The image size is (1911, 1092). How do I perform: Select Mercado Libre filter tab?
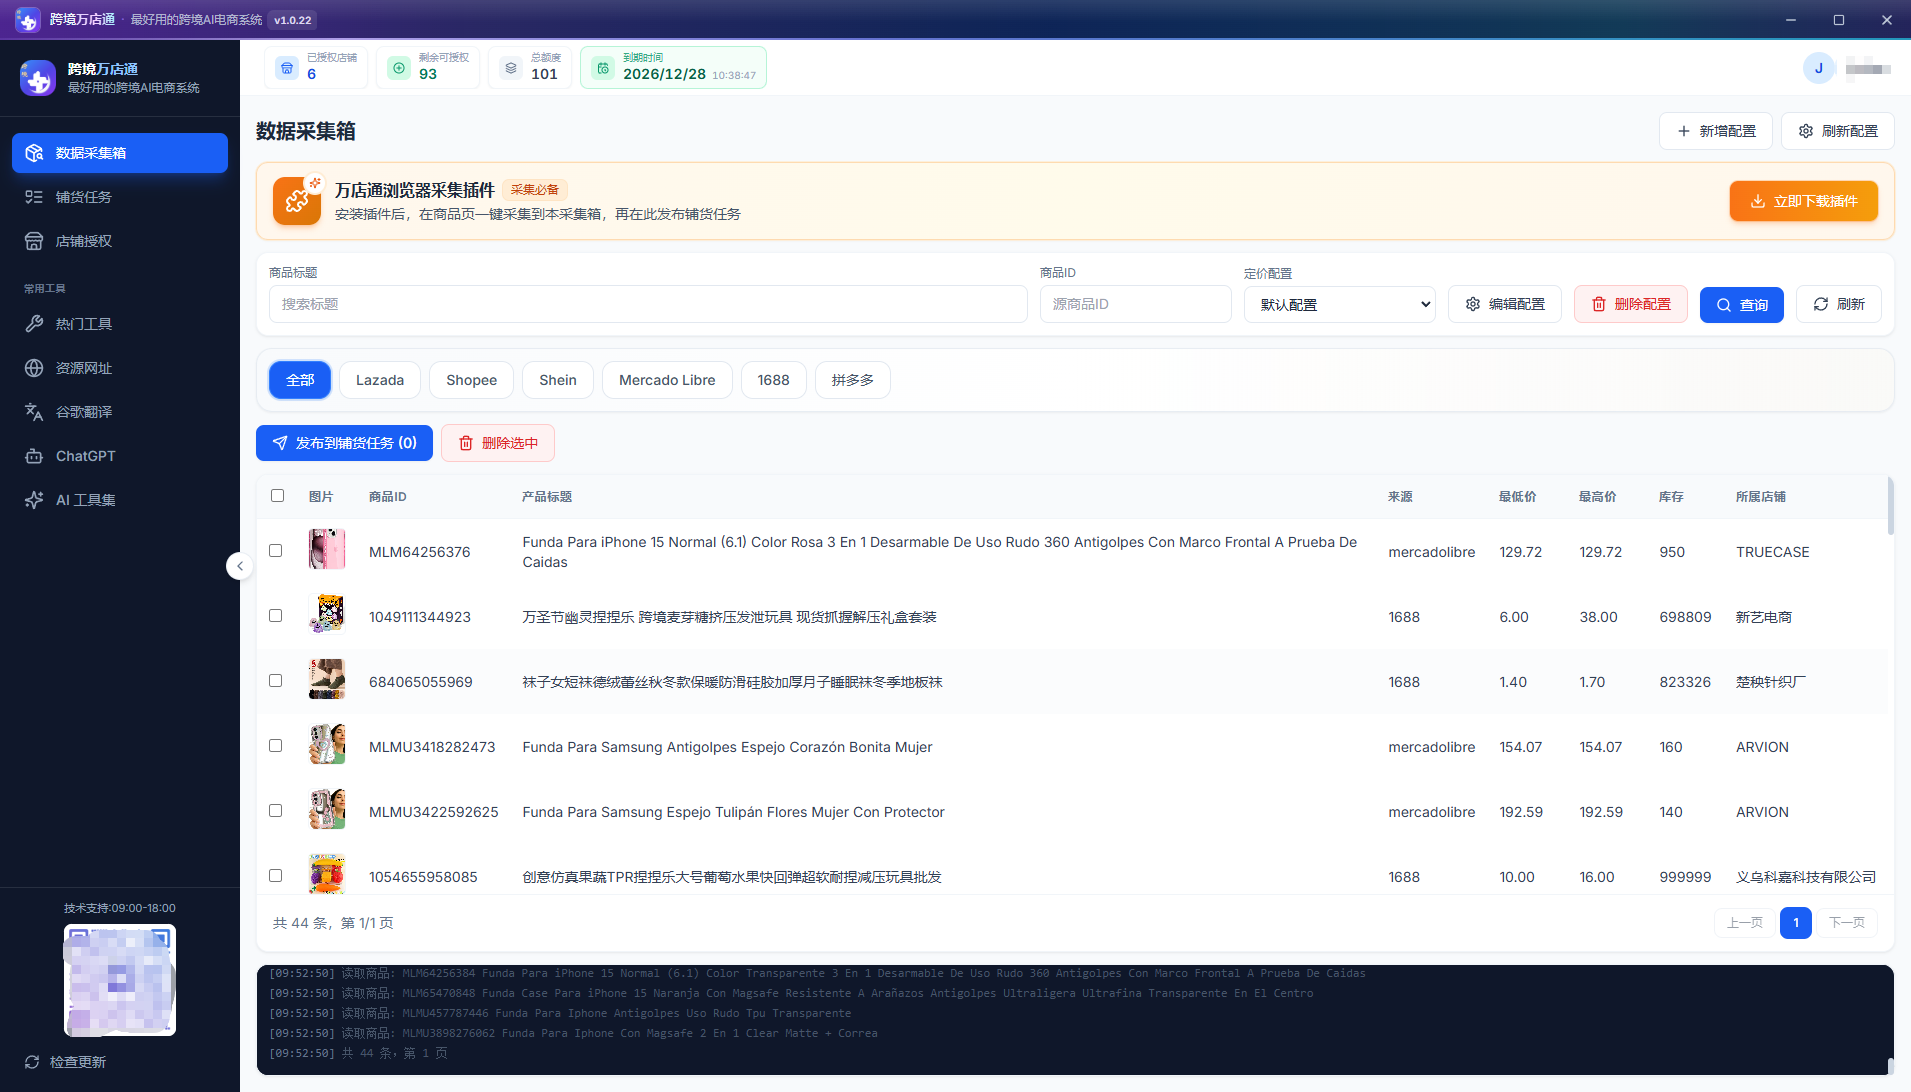[667, 380]
